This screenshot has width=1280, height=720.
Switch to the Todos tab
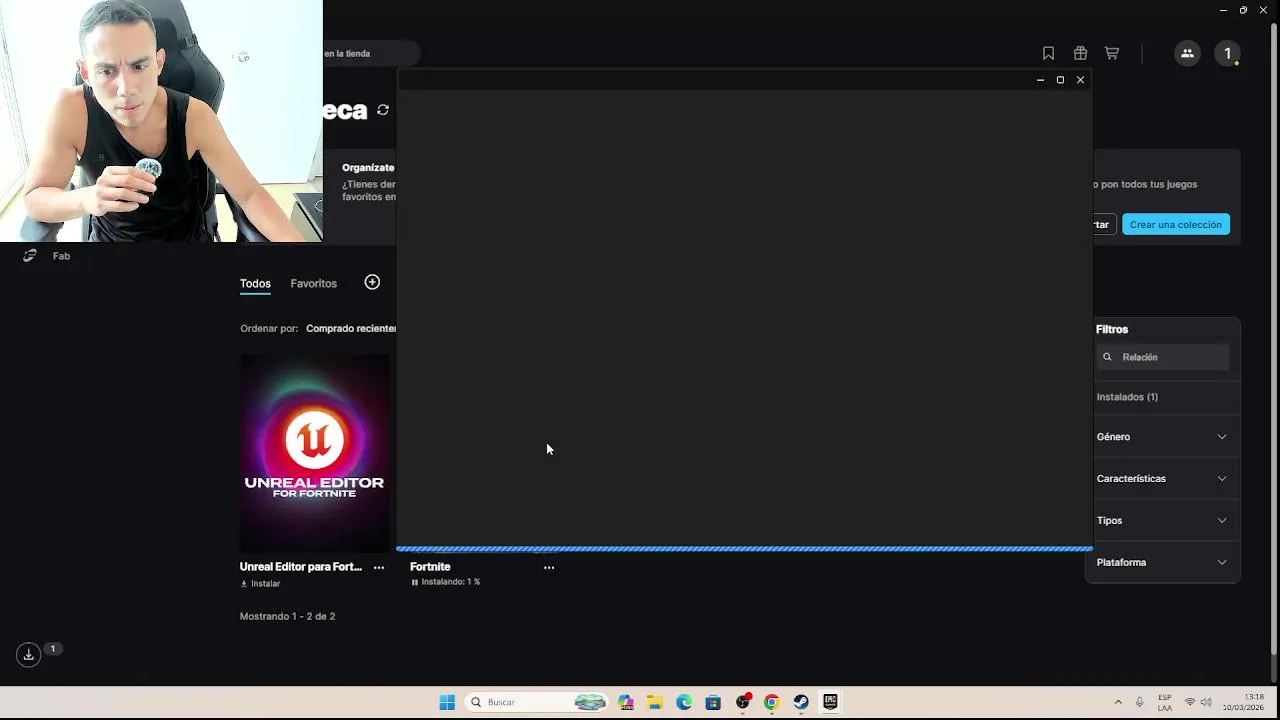(255, 283)
